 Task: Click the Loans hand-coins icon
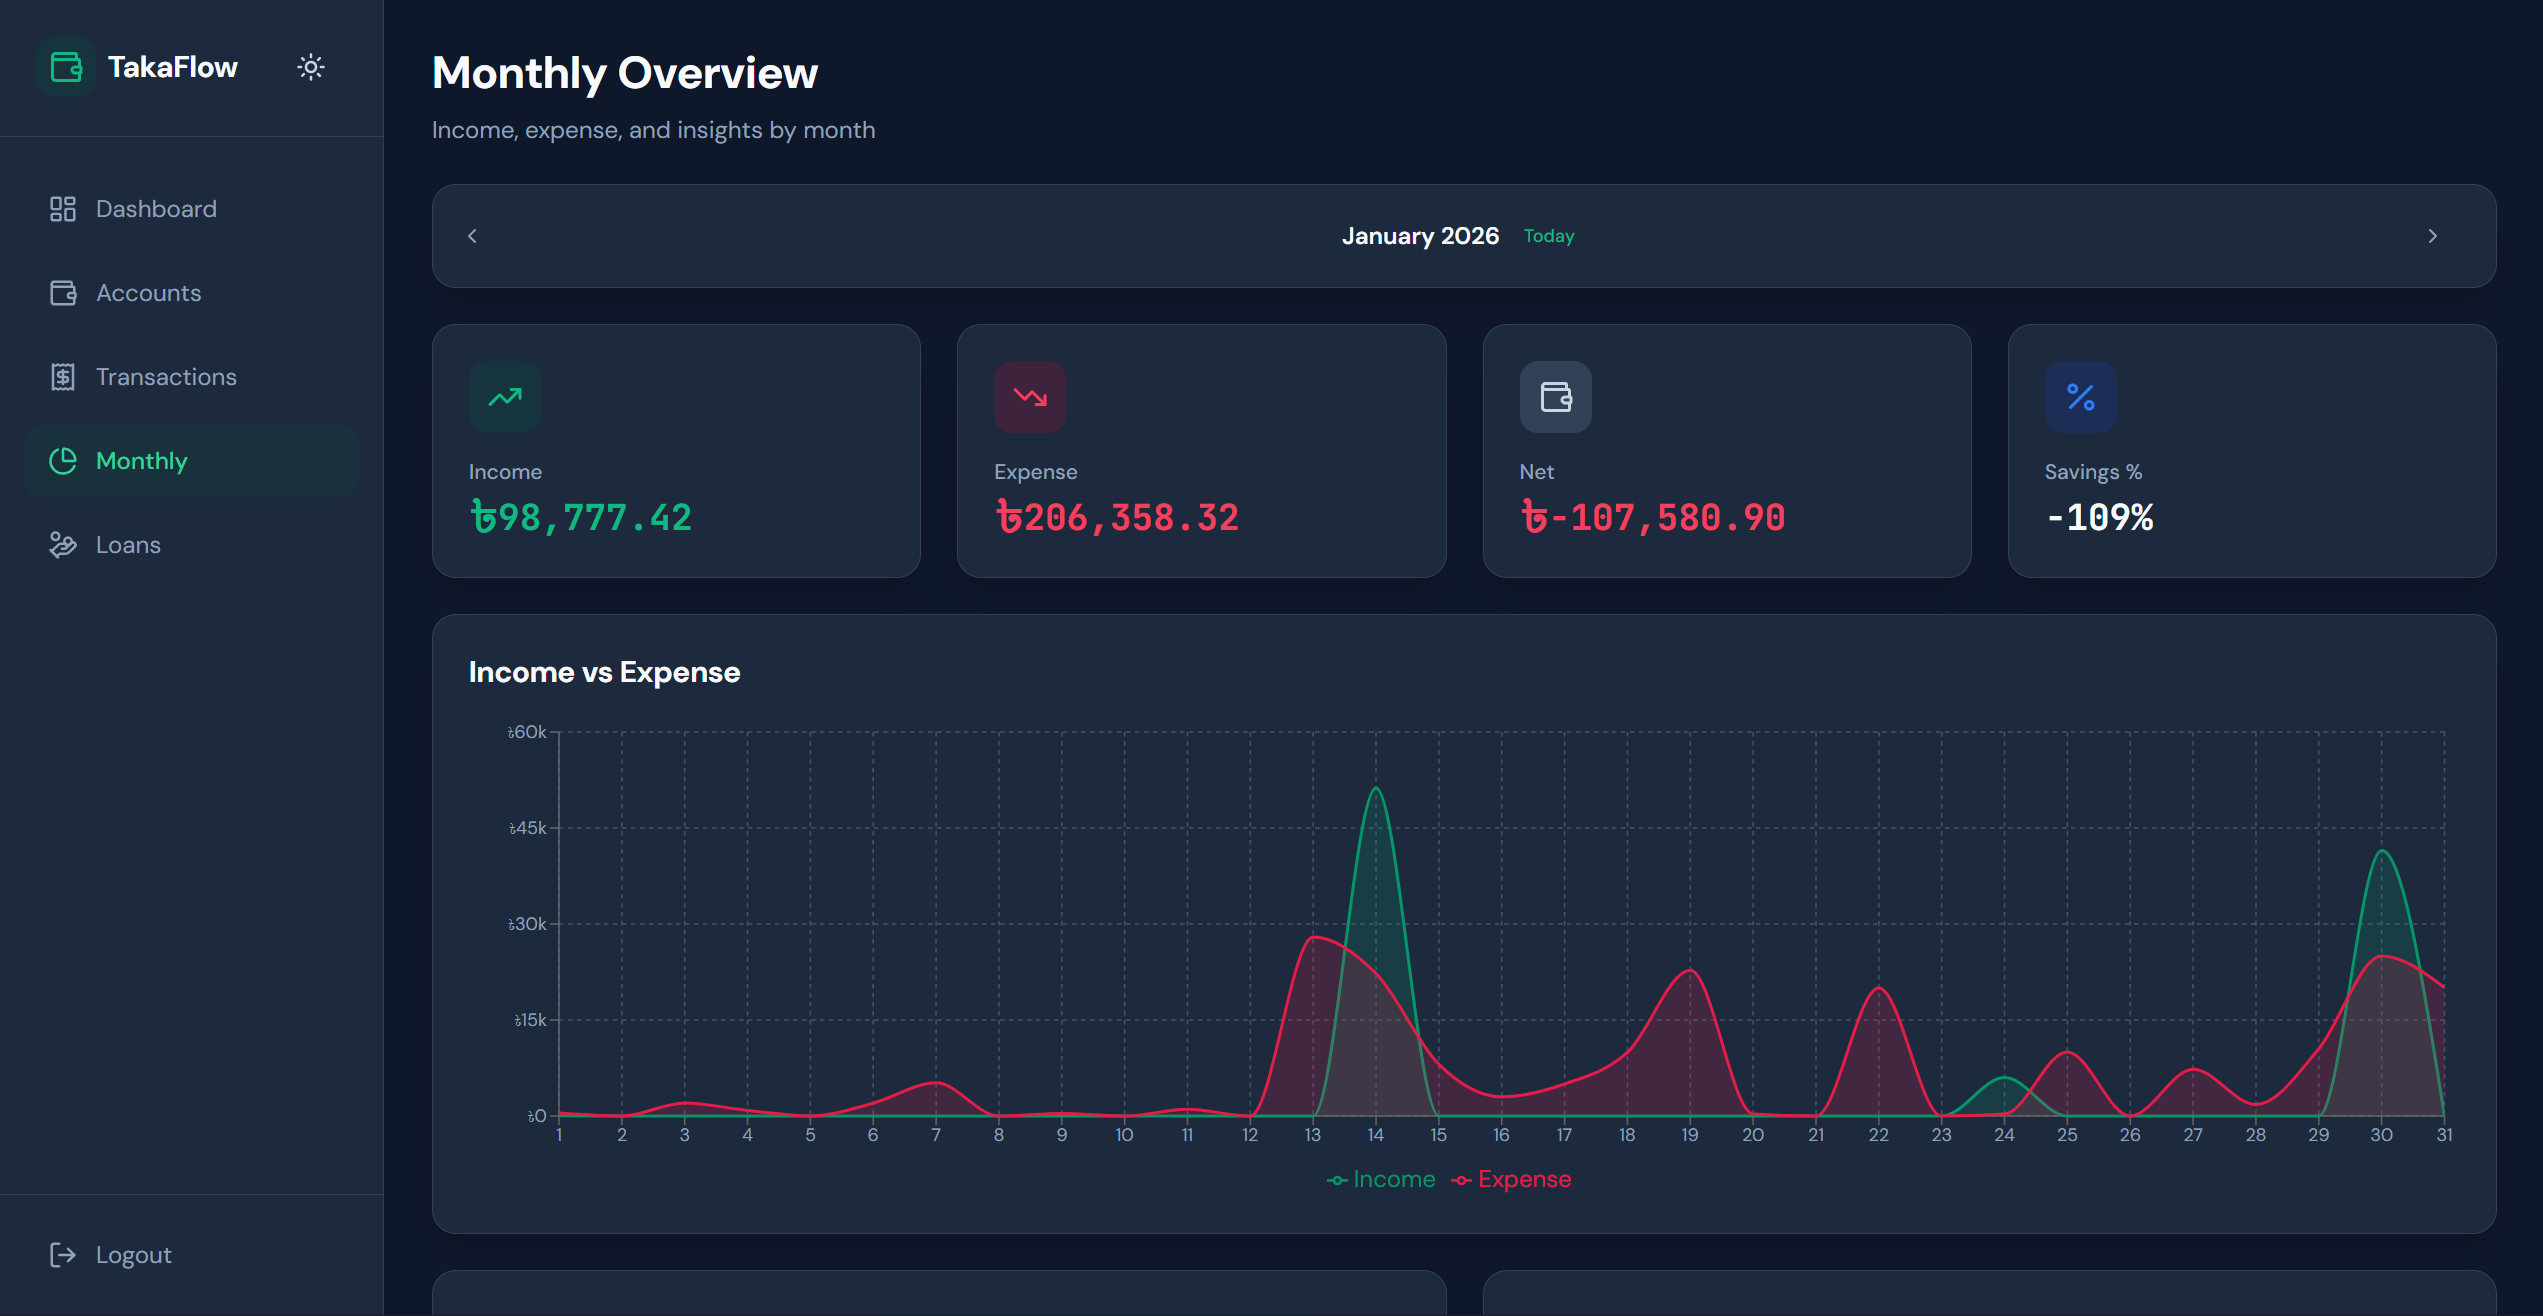63,545
